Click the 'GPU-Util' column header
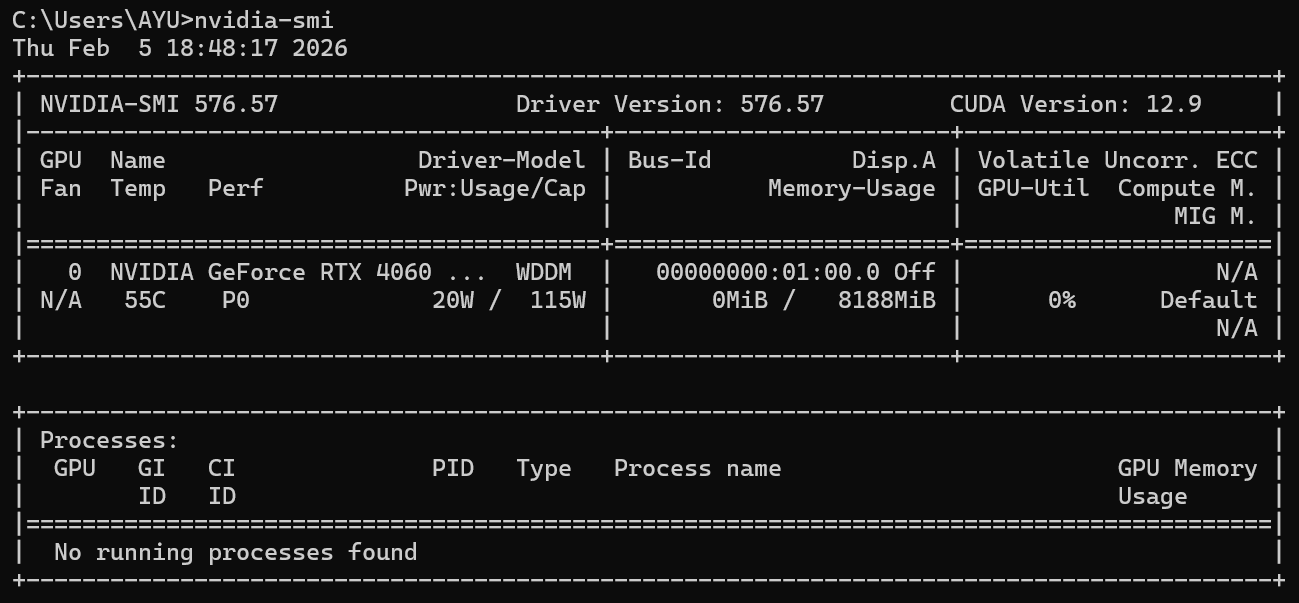 [1033, 188]
